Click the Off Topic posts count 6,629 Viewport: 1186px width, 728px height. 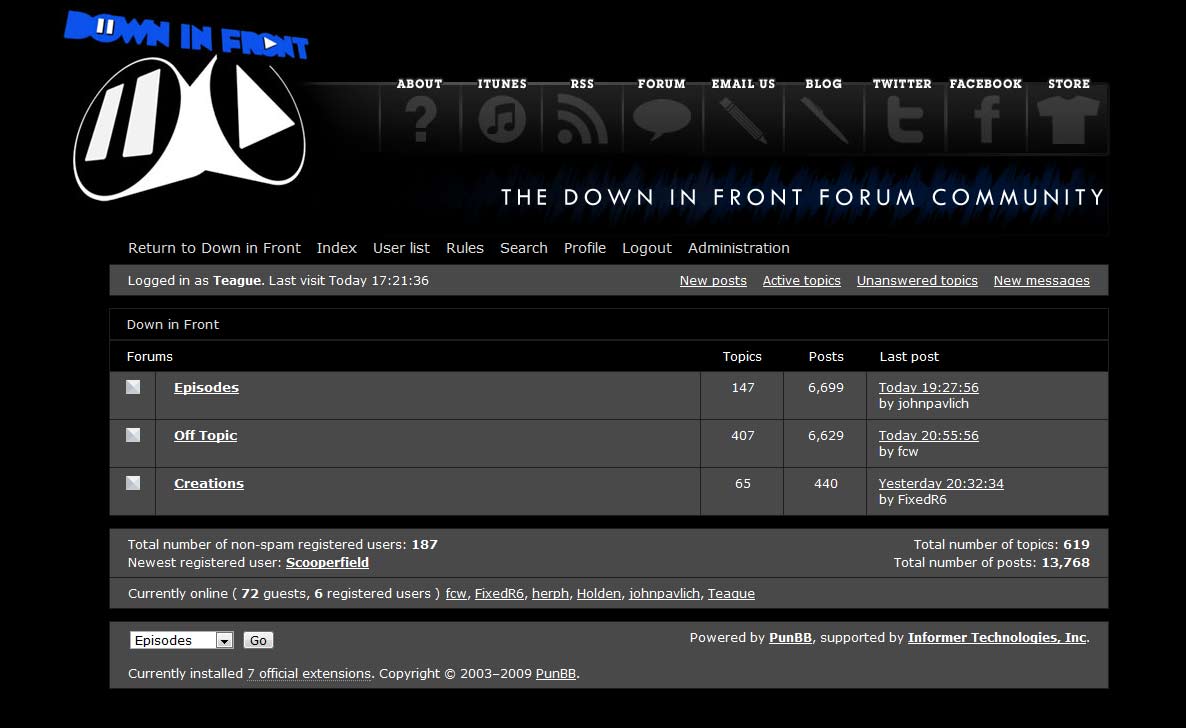pos(825,436)
